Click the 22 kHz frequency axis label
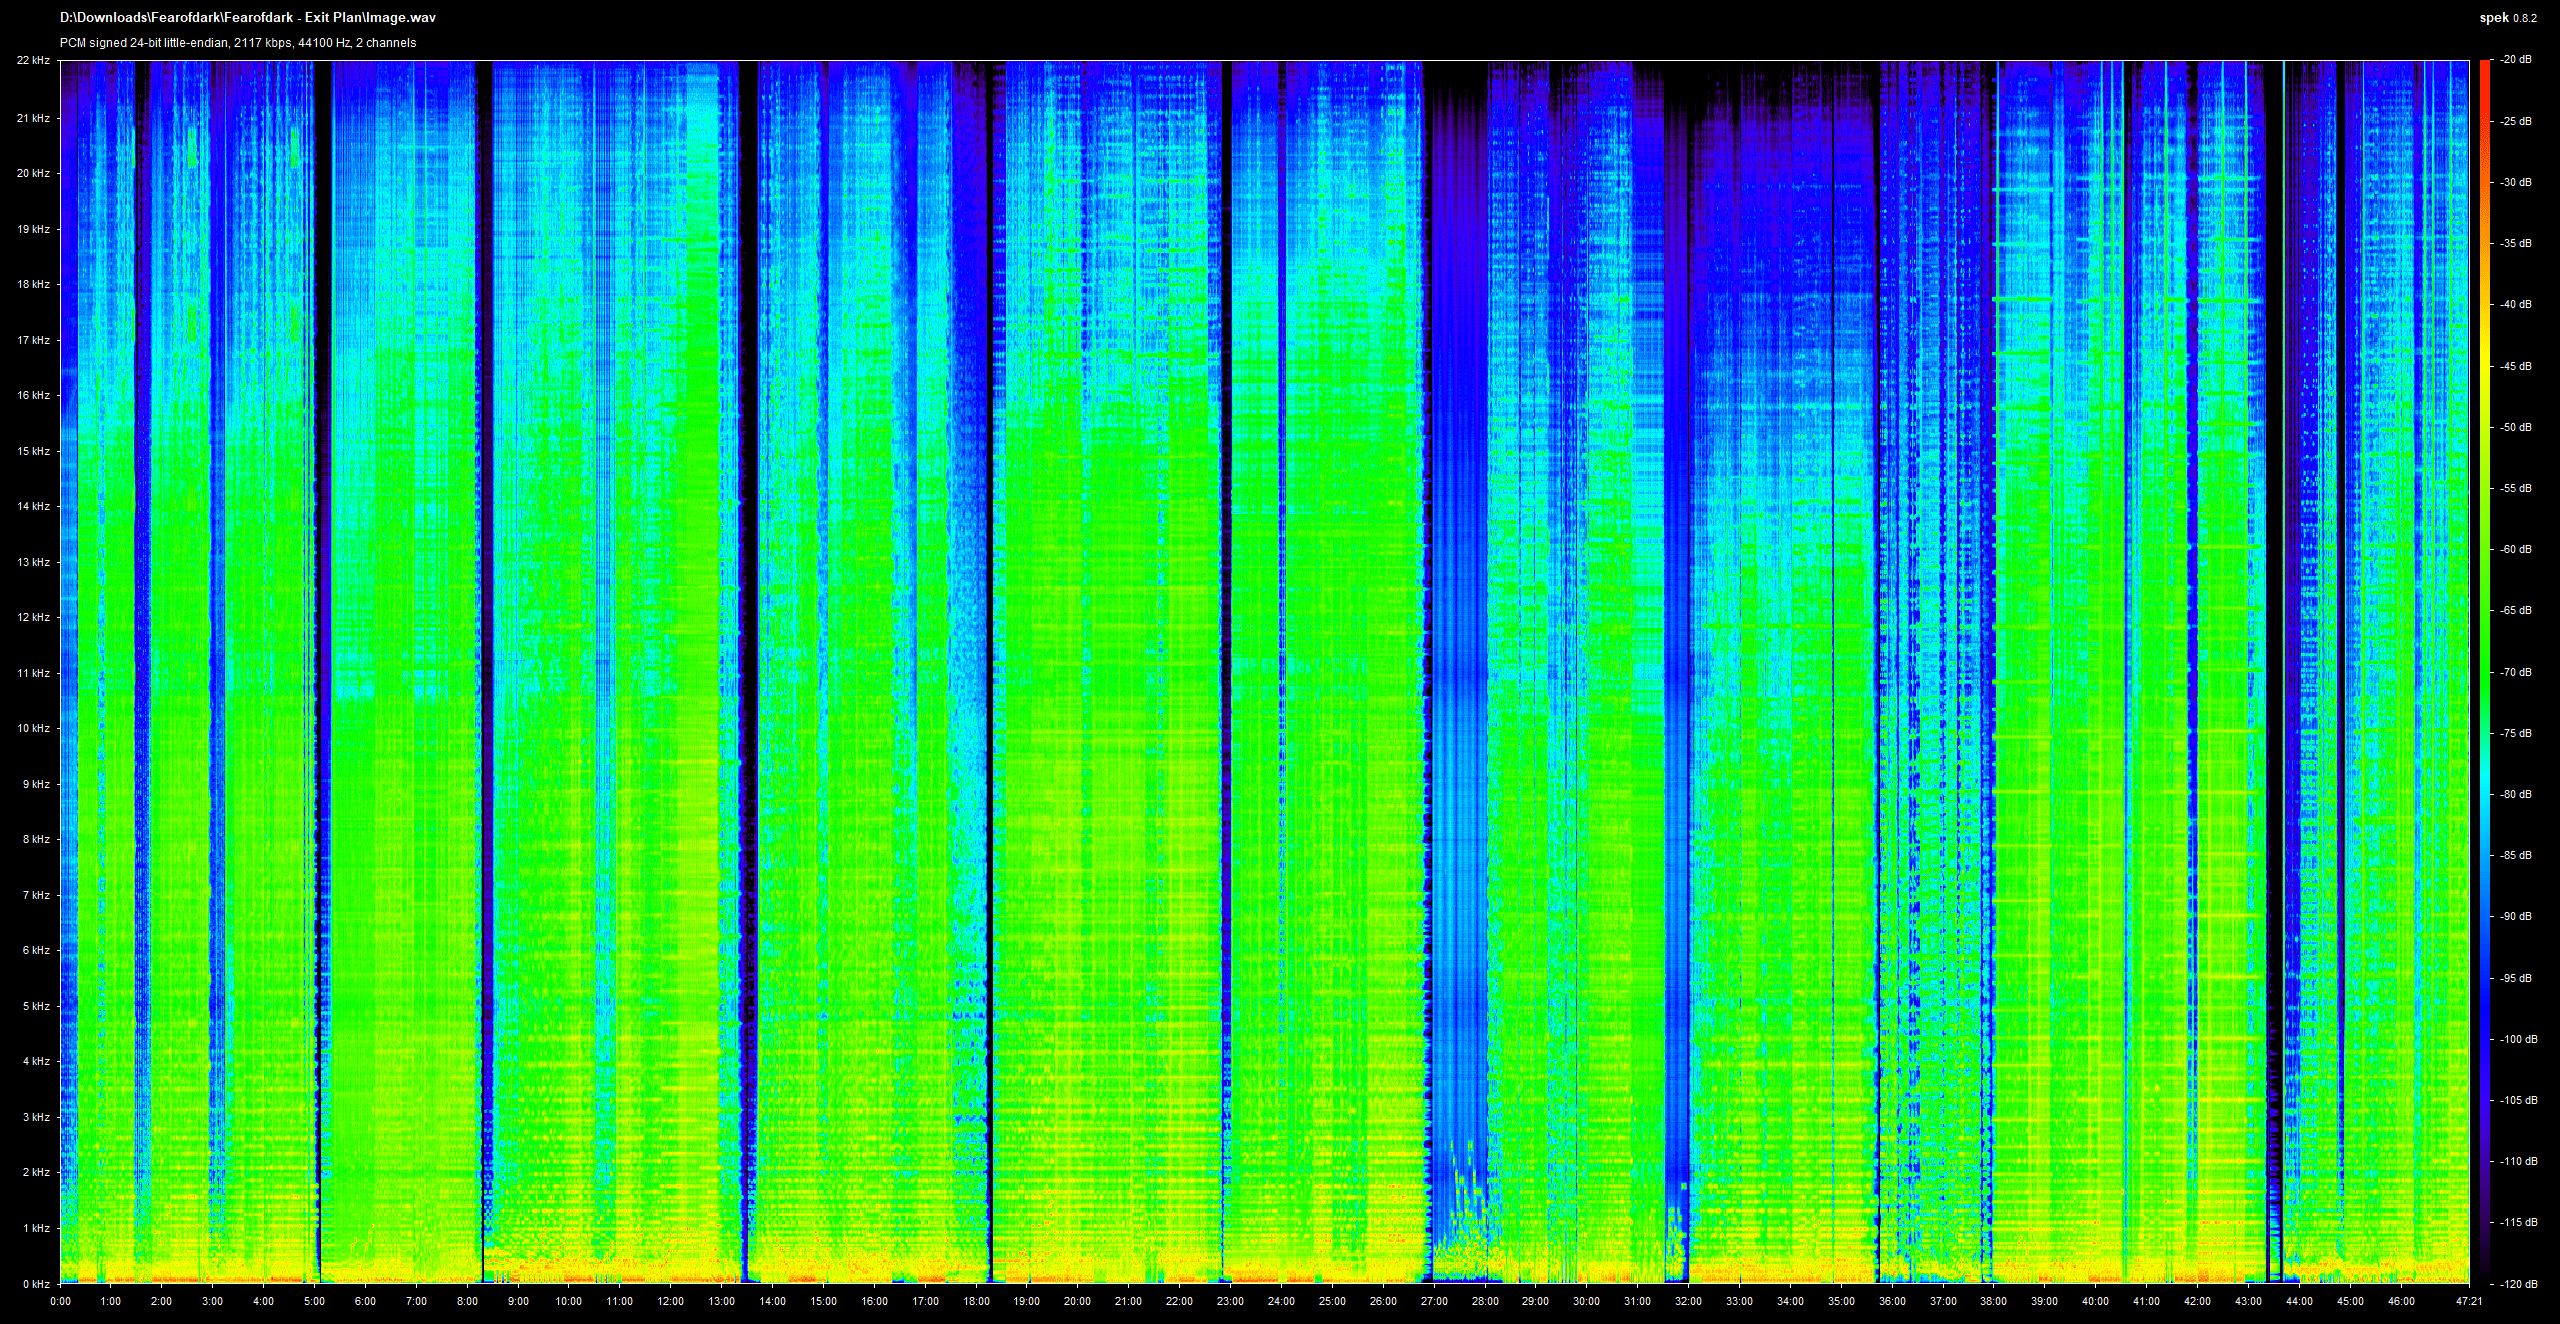 click(x=33, y=61)
